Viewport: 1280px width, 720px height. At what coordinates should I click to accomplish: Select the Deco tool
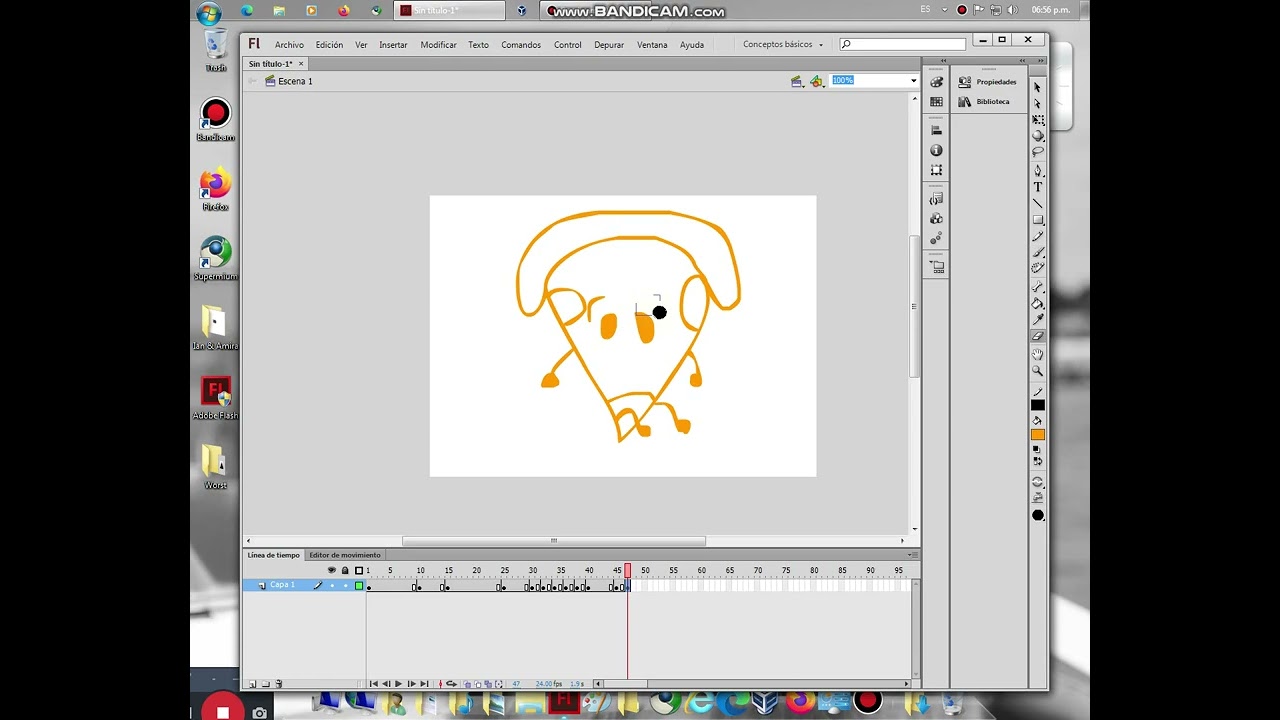pyautogui.click(x=1038, y=268)
